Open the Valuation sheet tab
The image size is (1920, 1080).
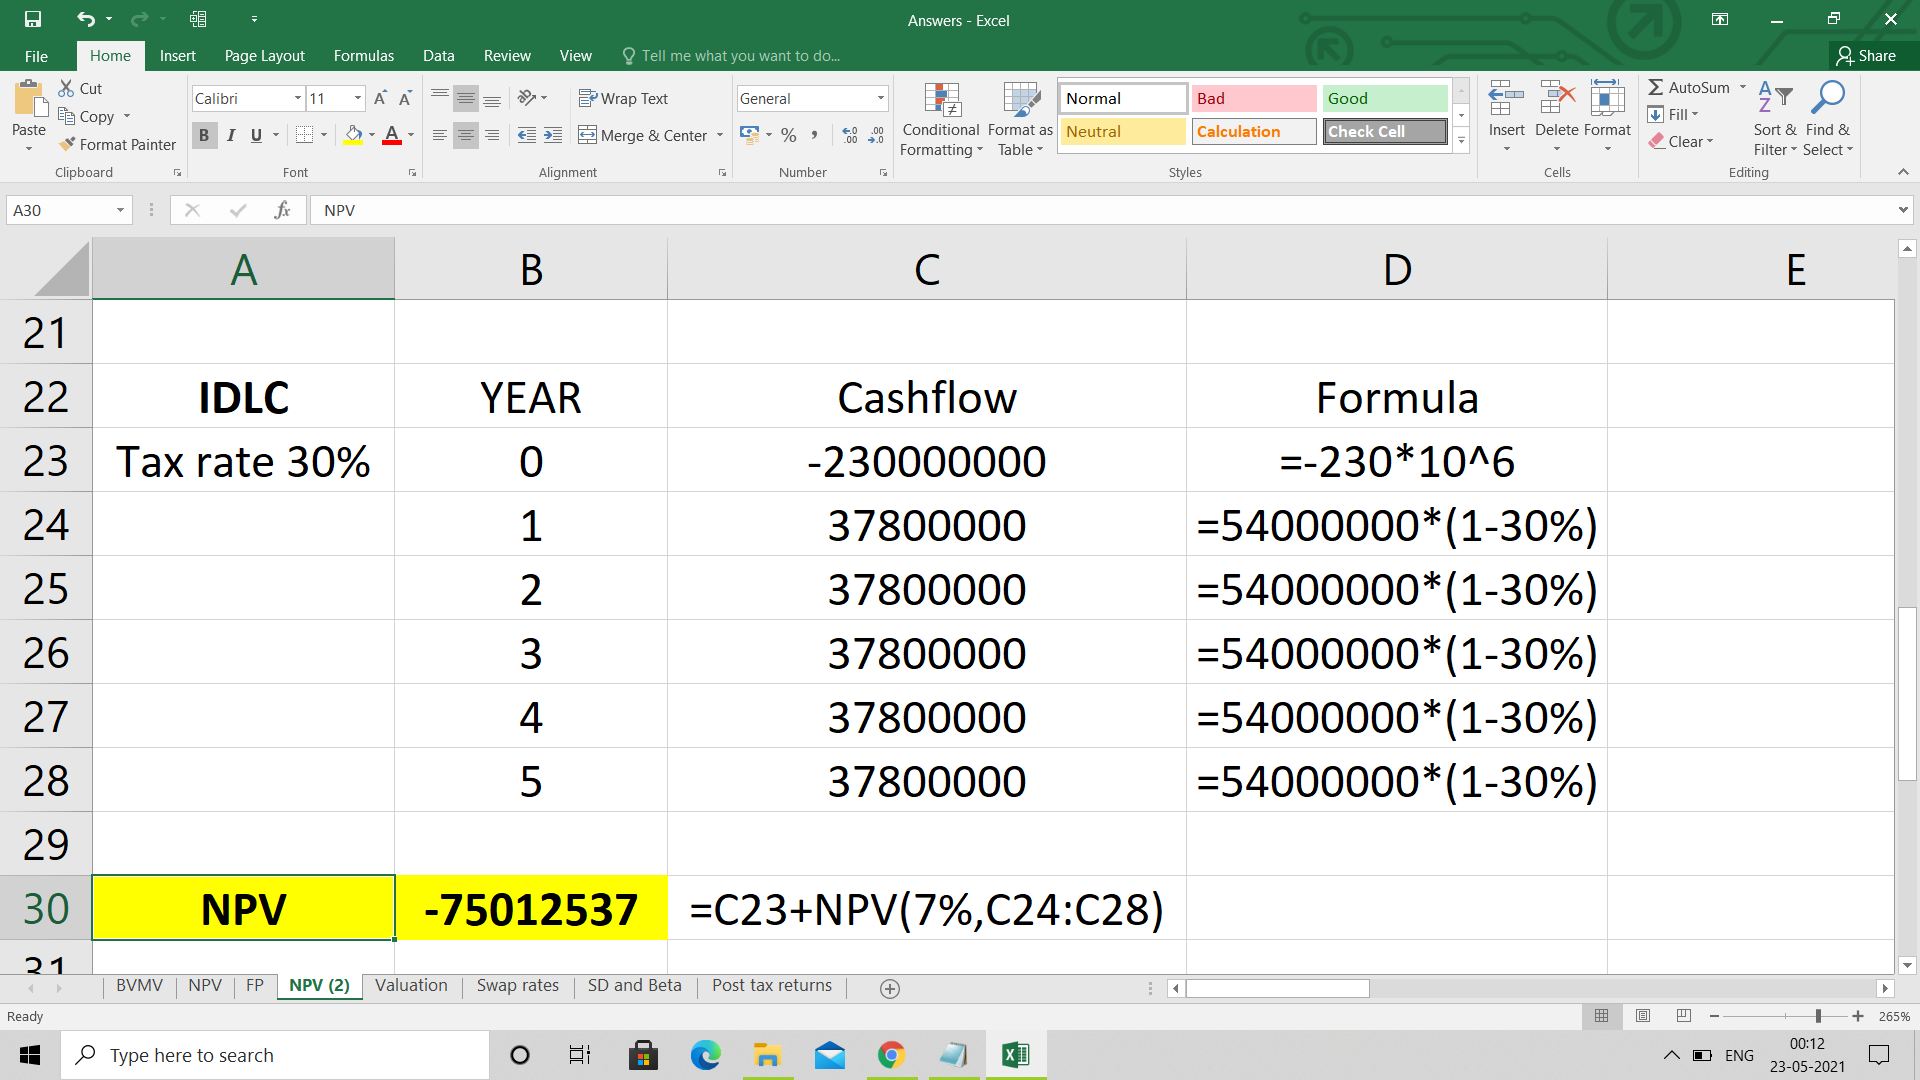click(x=411, y=985)
